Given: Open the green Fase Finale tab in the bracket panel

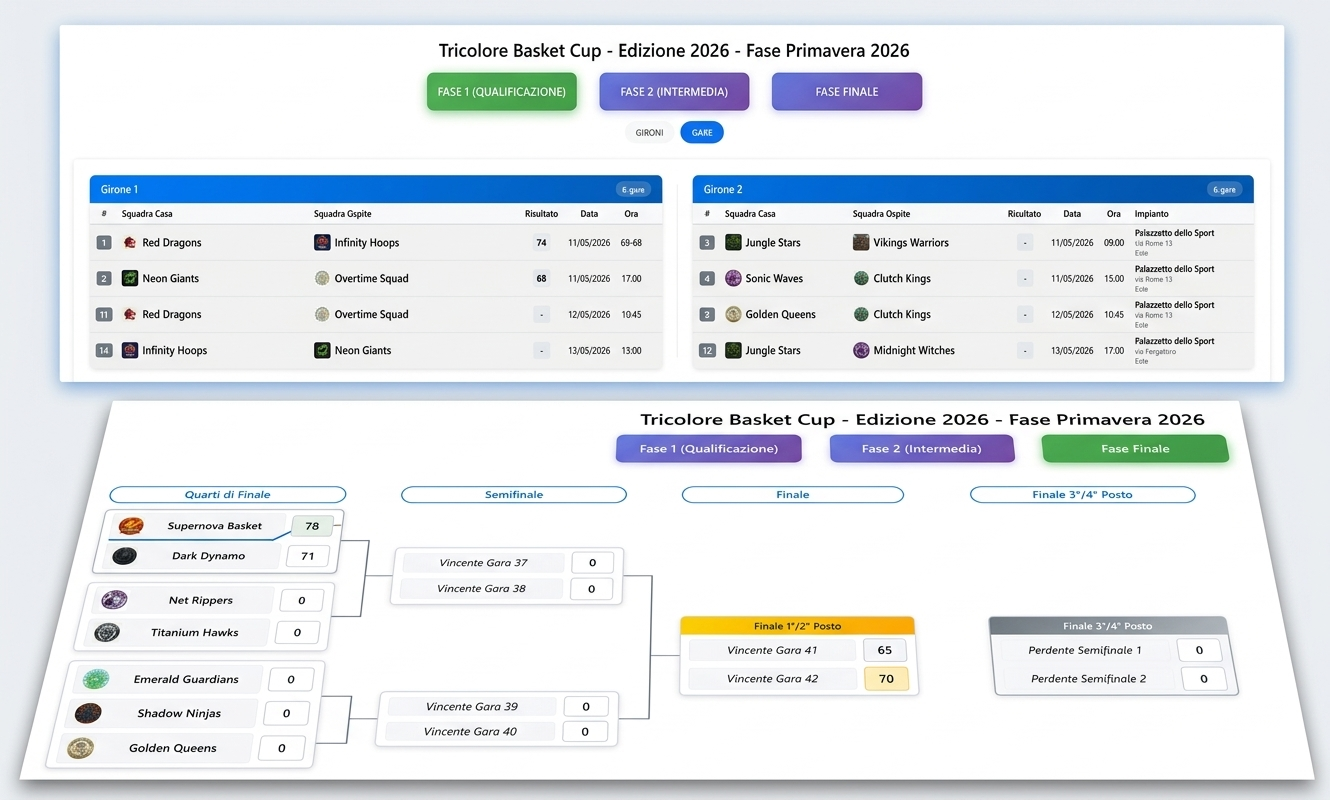Looking at the screenshot, I should [x=1135, y=449].
